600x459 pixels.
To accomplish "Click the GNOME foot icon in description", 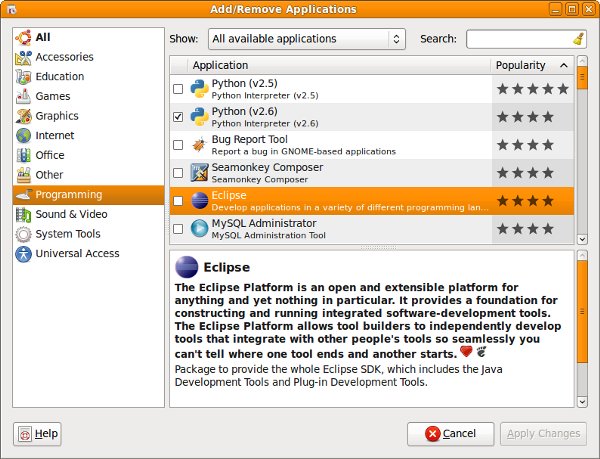I will tap(481, 352).
